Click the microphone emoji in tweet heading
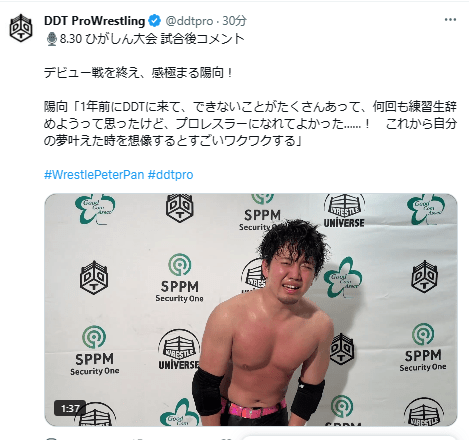Viewport: 469px width, 440px height. coord(51,39)
